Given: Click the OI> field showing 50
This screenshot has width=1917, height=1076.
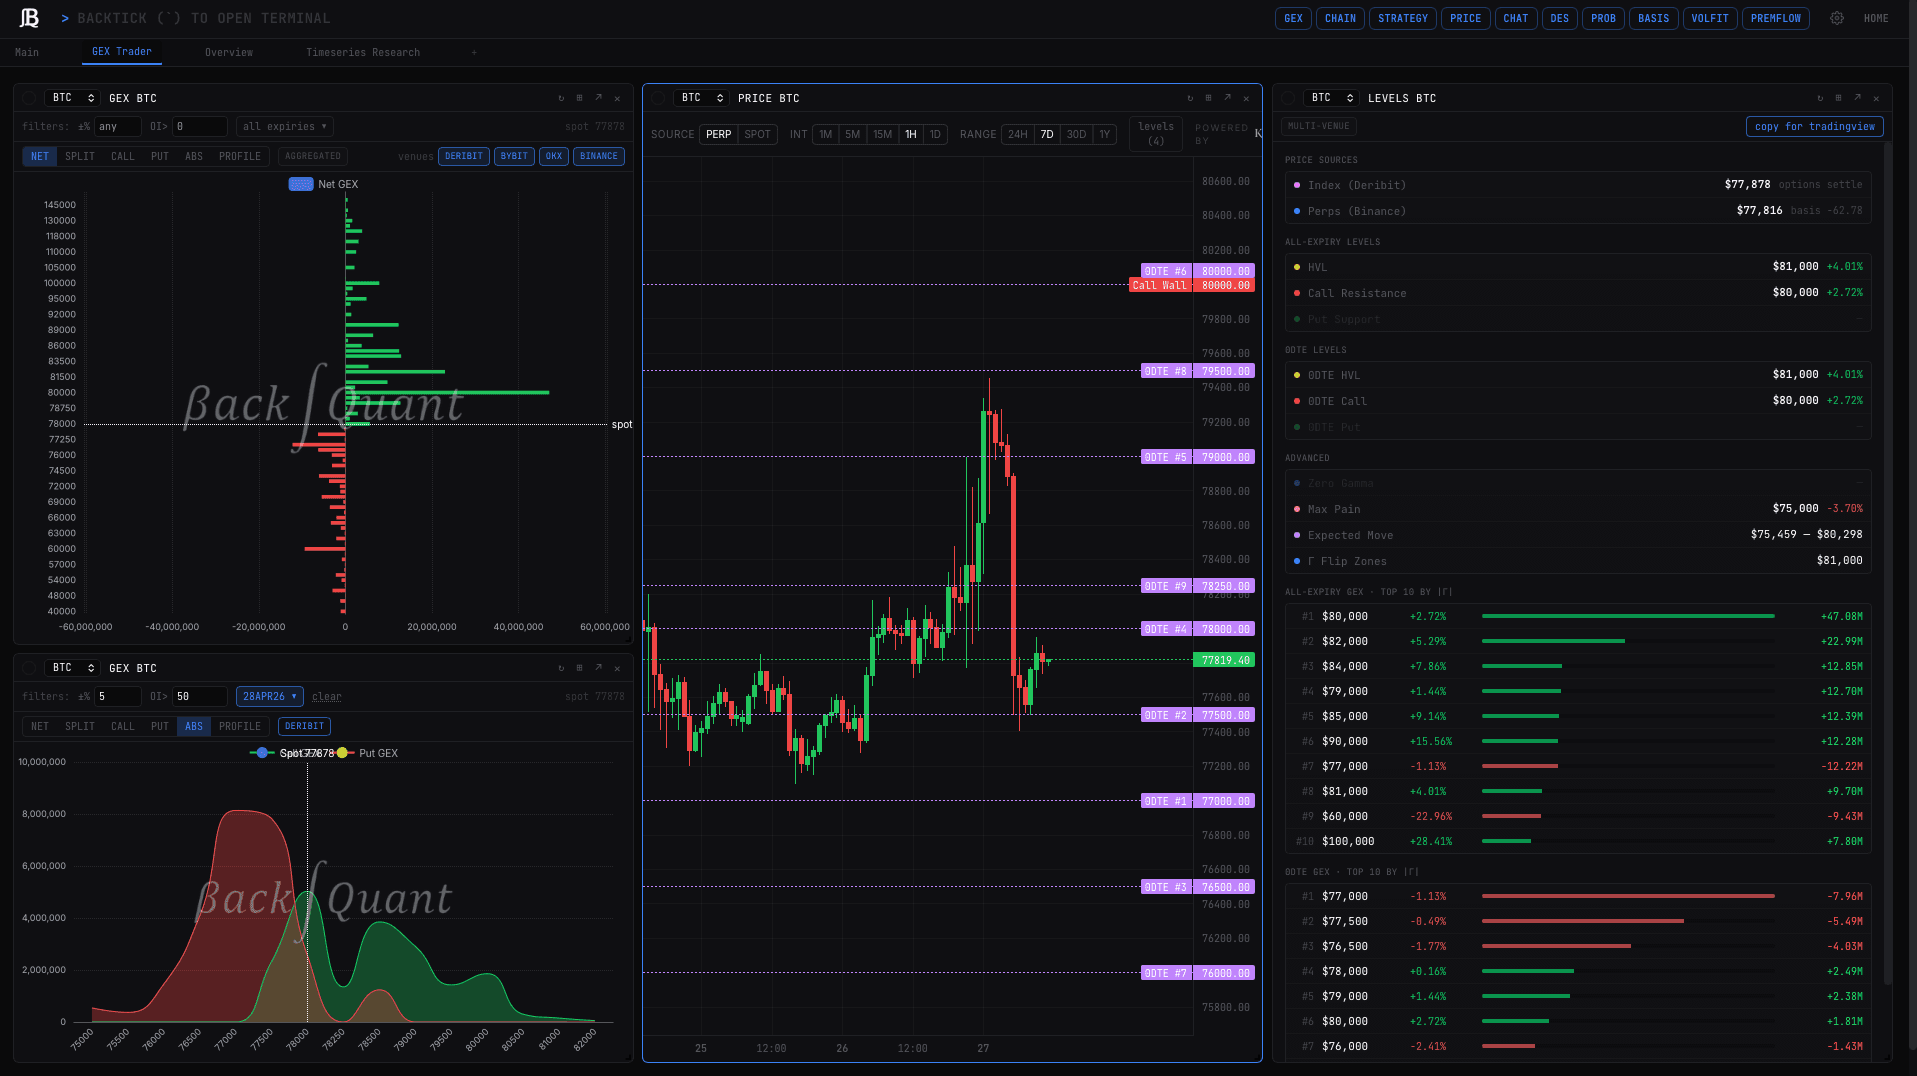Looking at the screenshot, I should 200,696.
